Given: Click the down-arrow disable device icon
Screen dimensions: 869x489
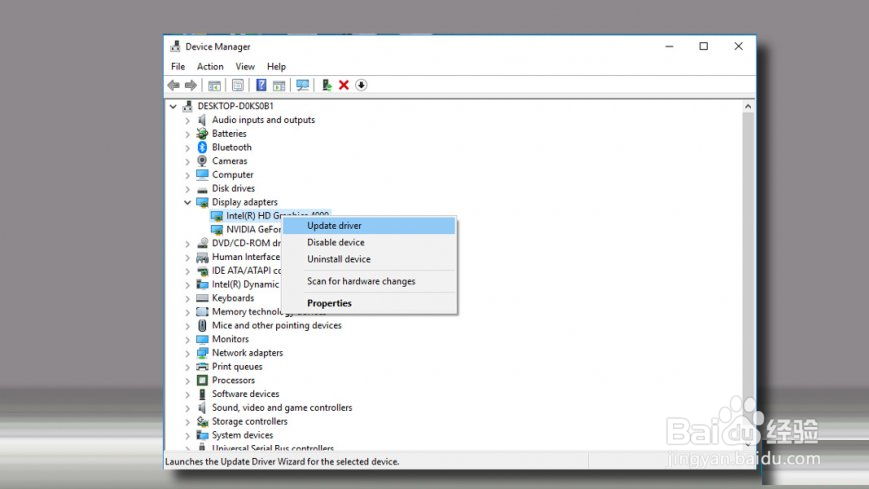Looking at the screenshot, I should tap(361, 85).
